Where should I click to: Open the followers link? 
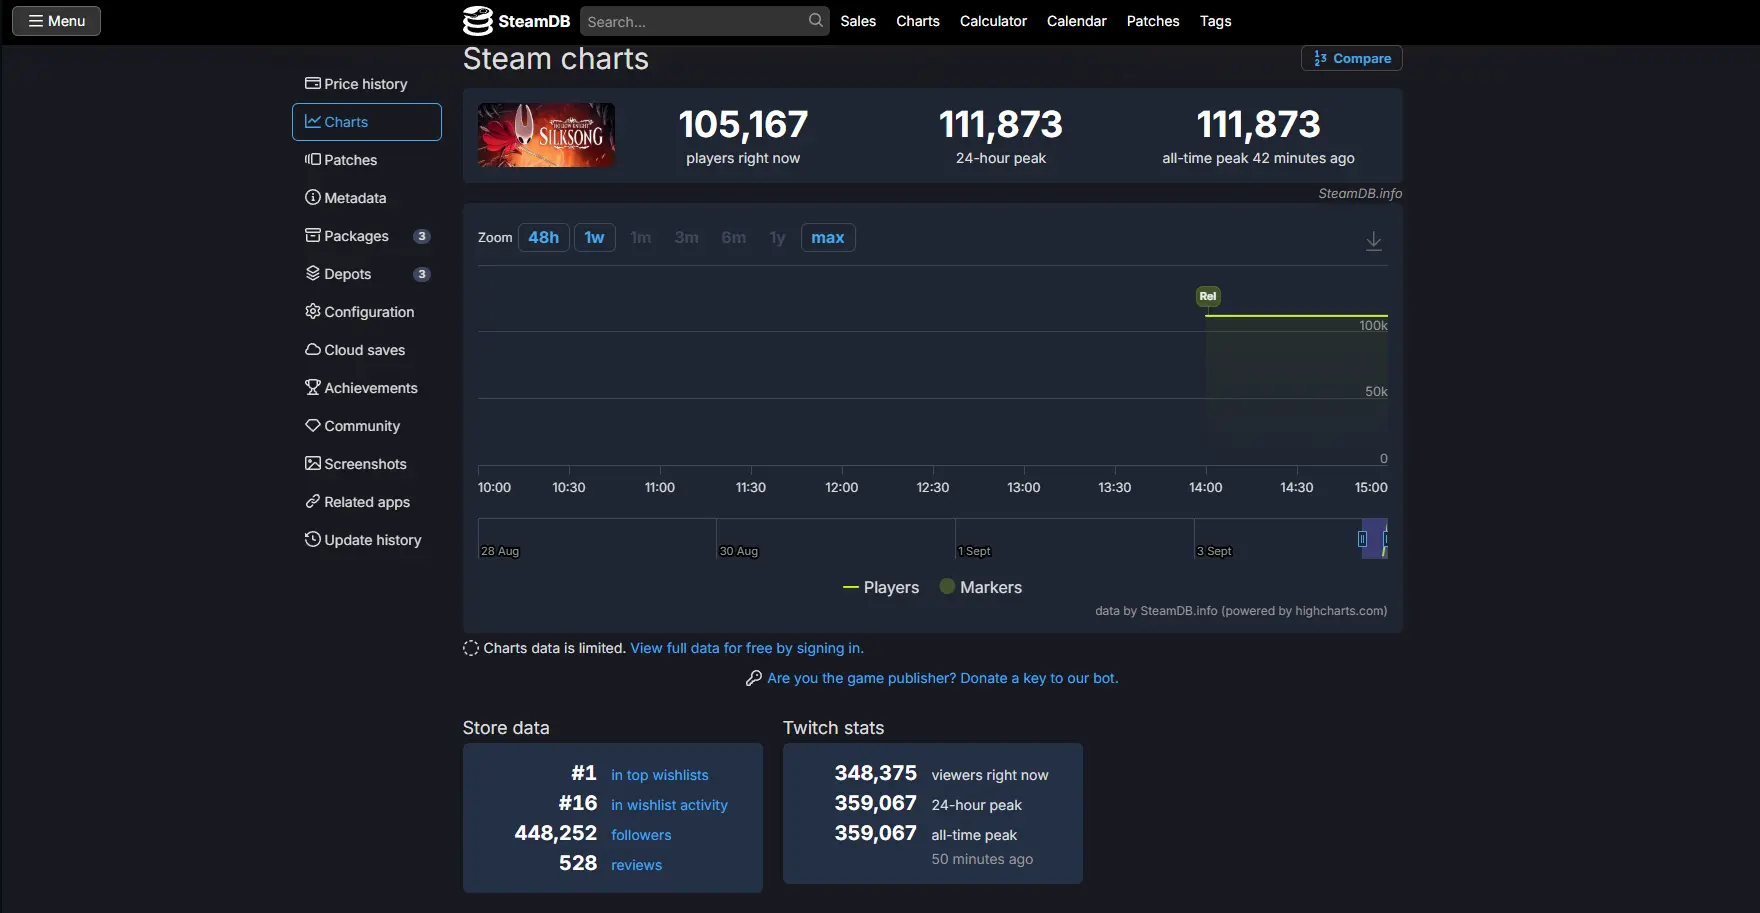(641, 835)
